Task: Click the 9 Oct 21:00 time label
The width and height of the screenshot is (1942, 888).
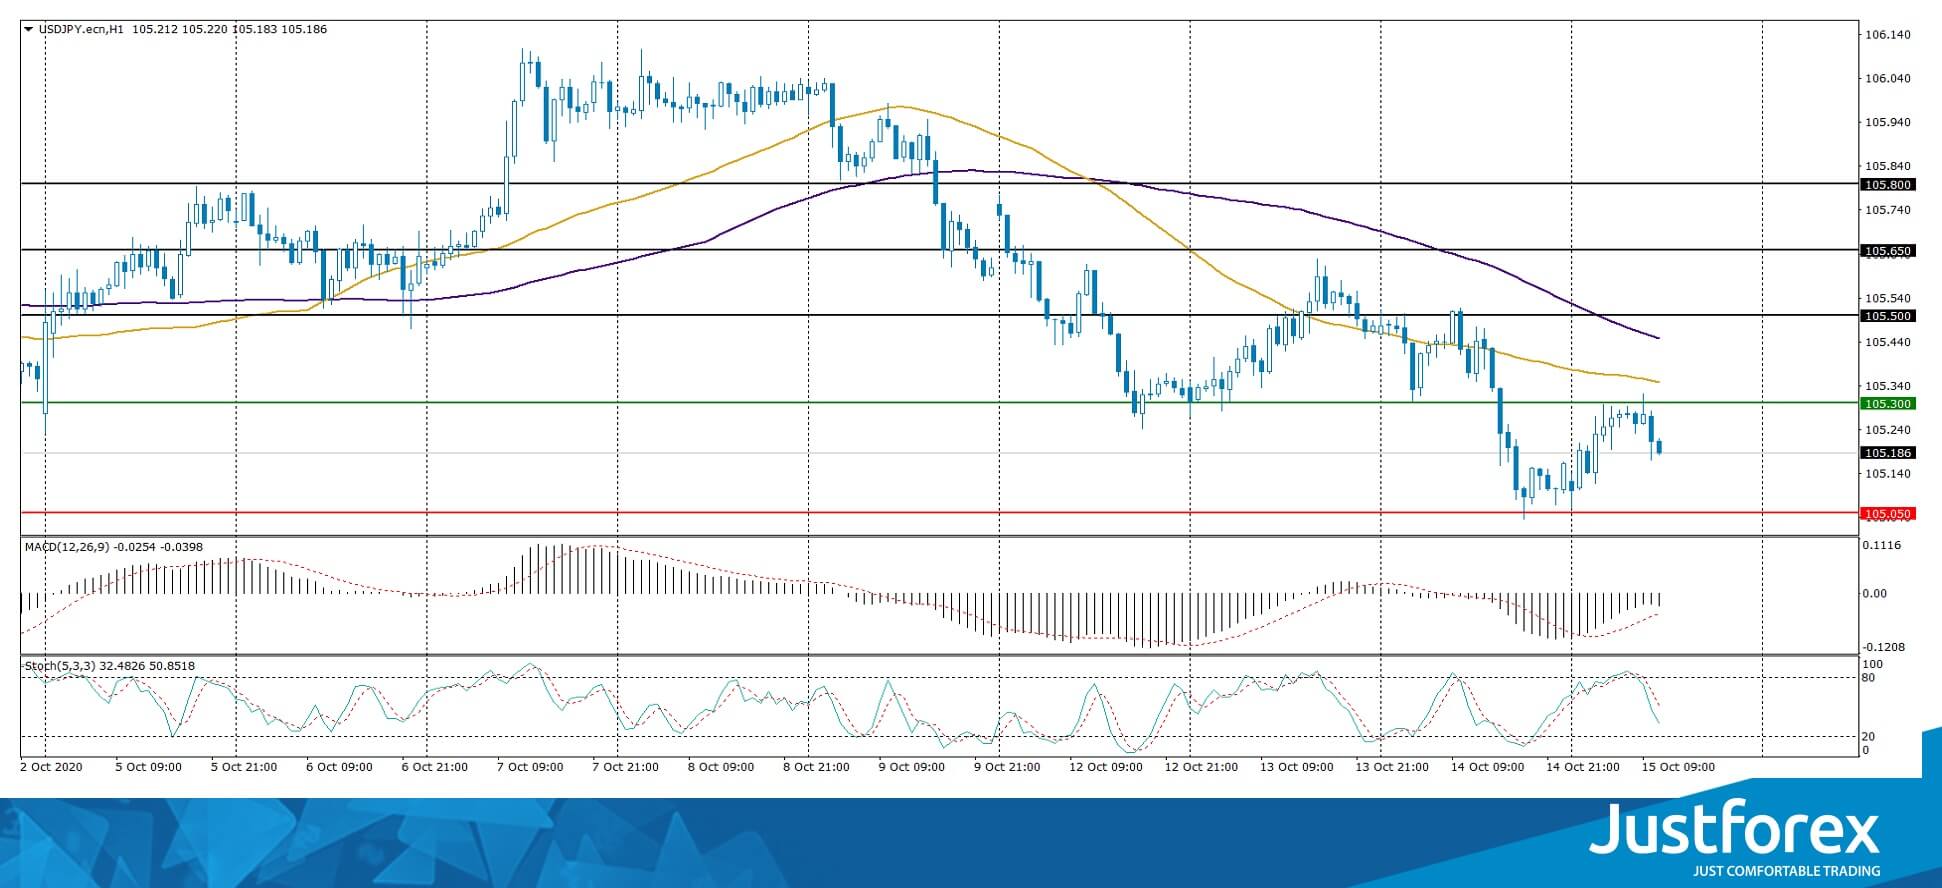Action: pyautogui.click(x=1007, y=768)
